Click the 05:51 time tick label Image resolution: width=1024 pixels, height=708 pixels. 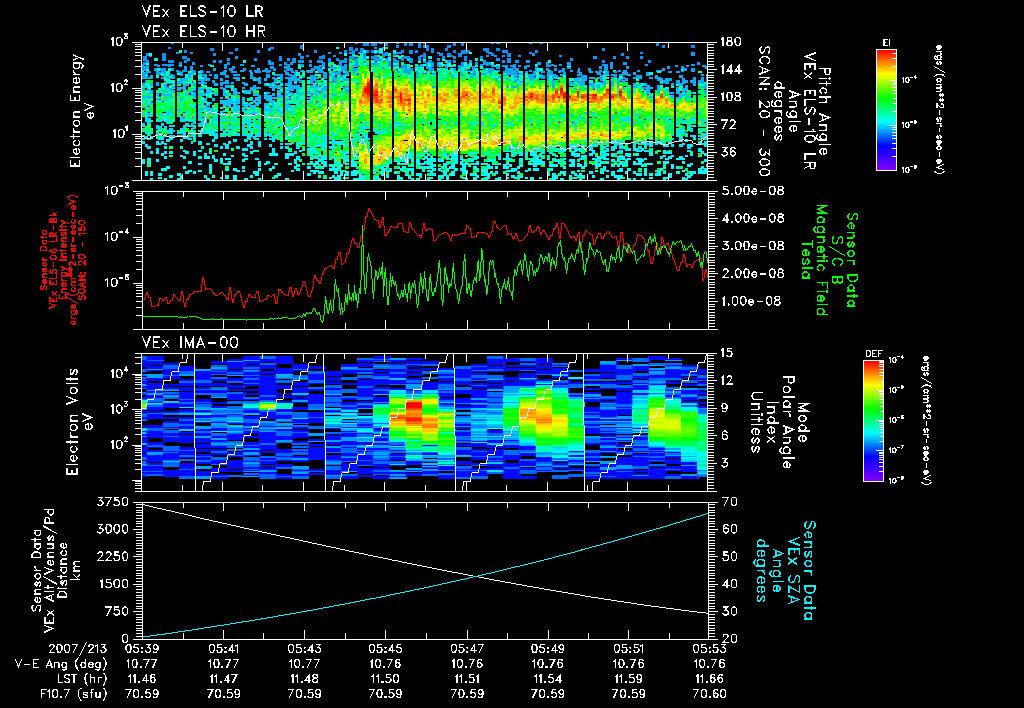628,649
